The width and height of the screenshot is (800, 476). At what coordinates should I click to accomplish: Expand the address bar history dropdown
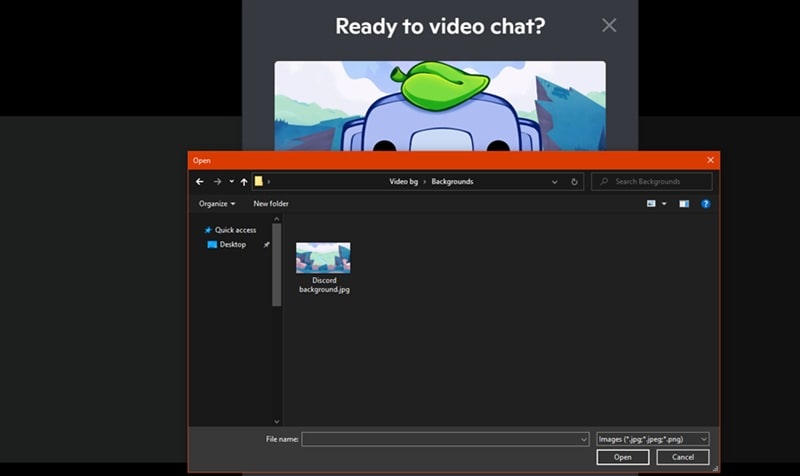[555, 182]
